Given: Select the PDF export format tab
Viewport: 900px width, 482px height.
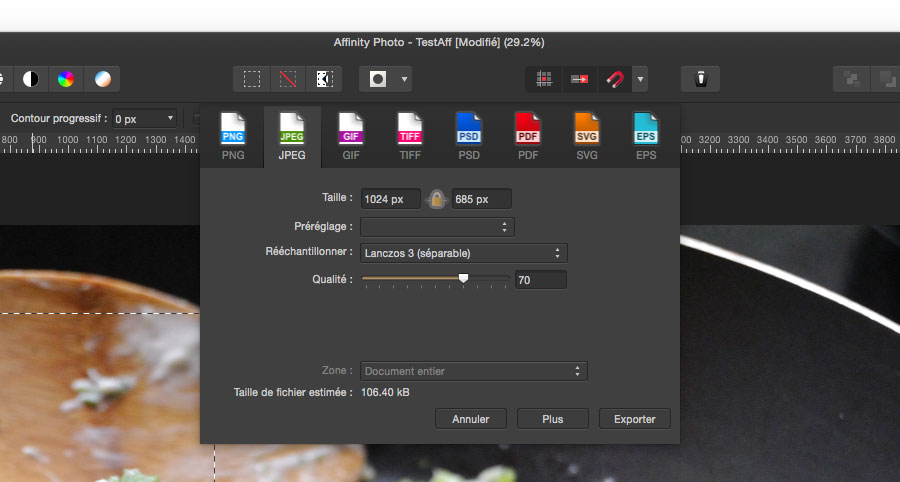Looking at the screenshot, I should tap(528, 137).
